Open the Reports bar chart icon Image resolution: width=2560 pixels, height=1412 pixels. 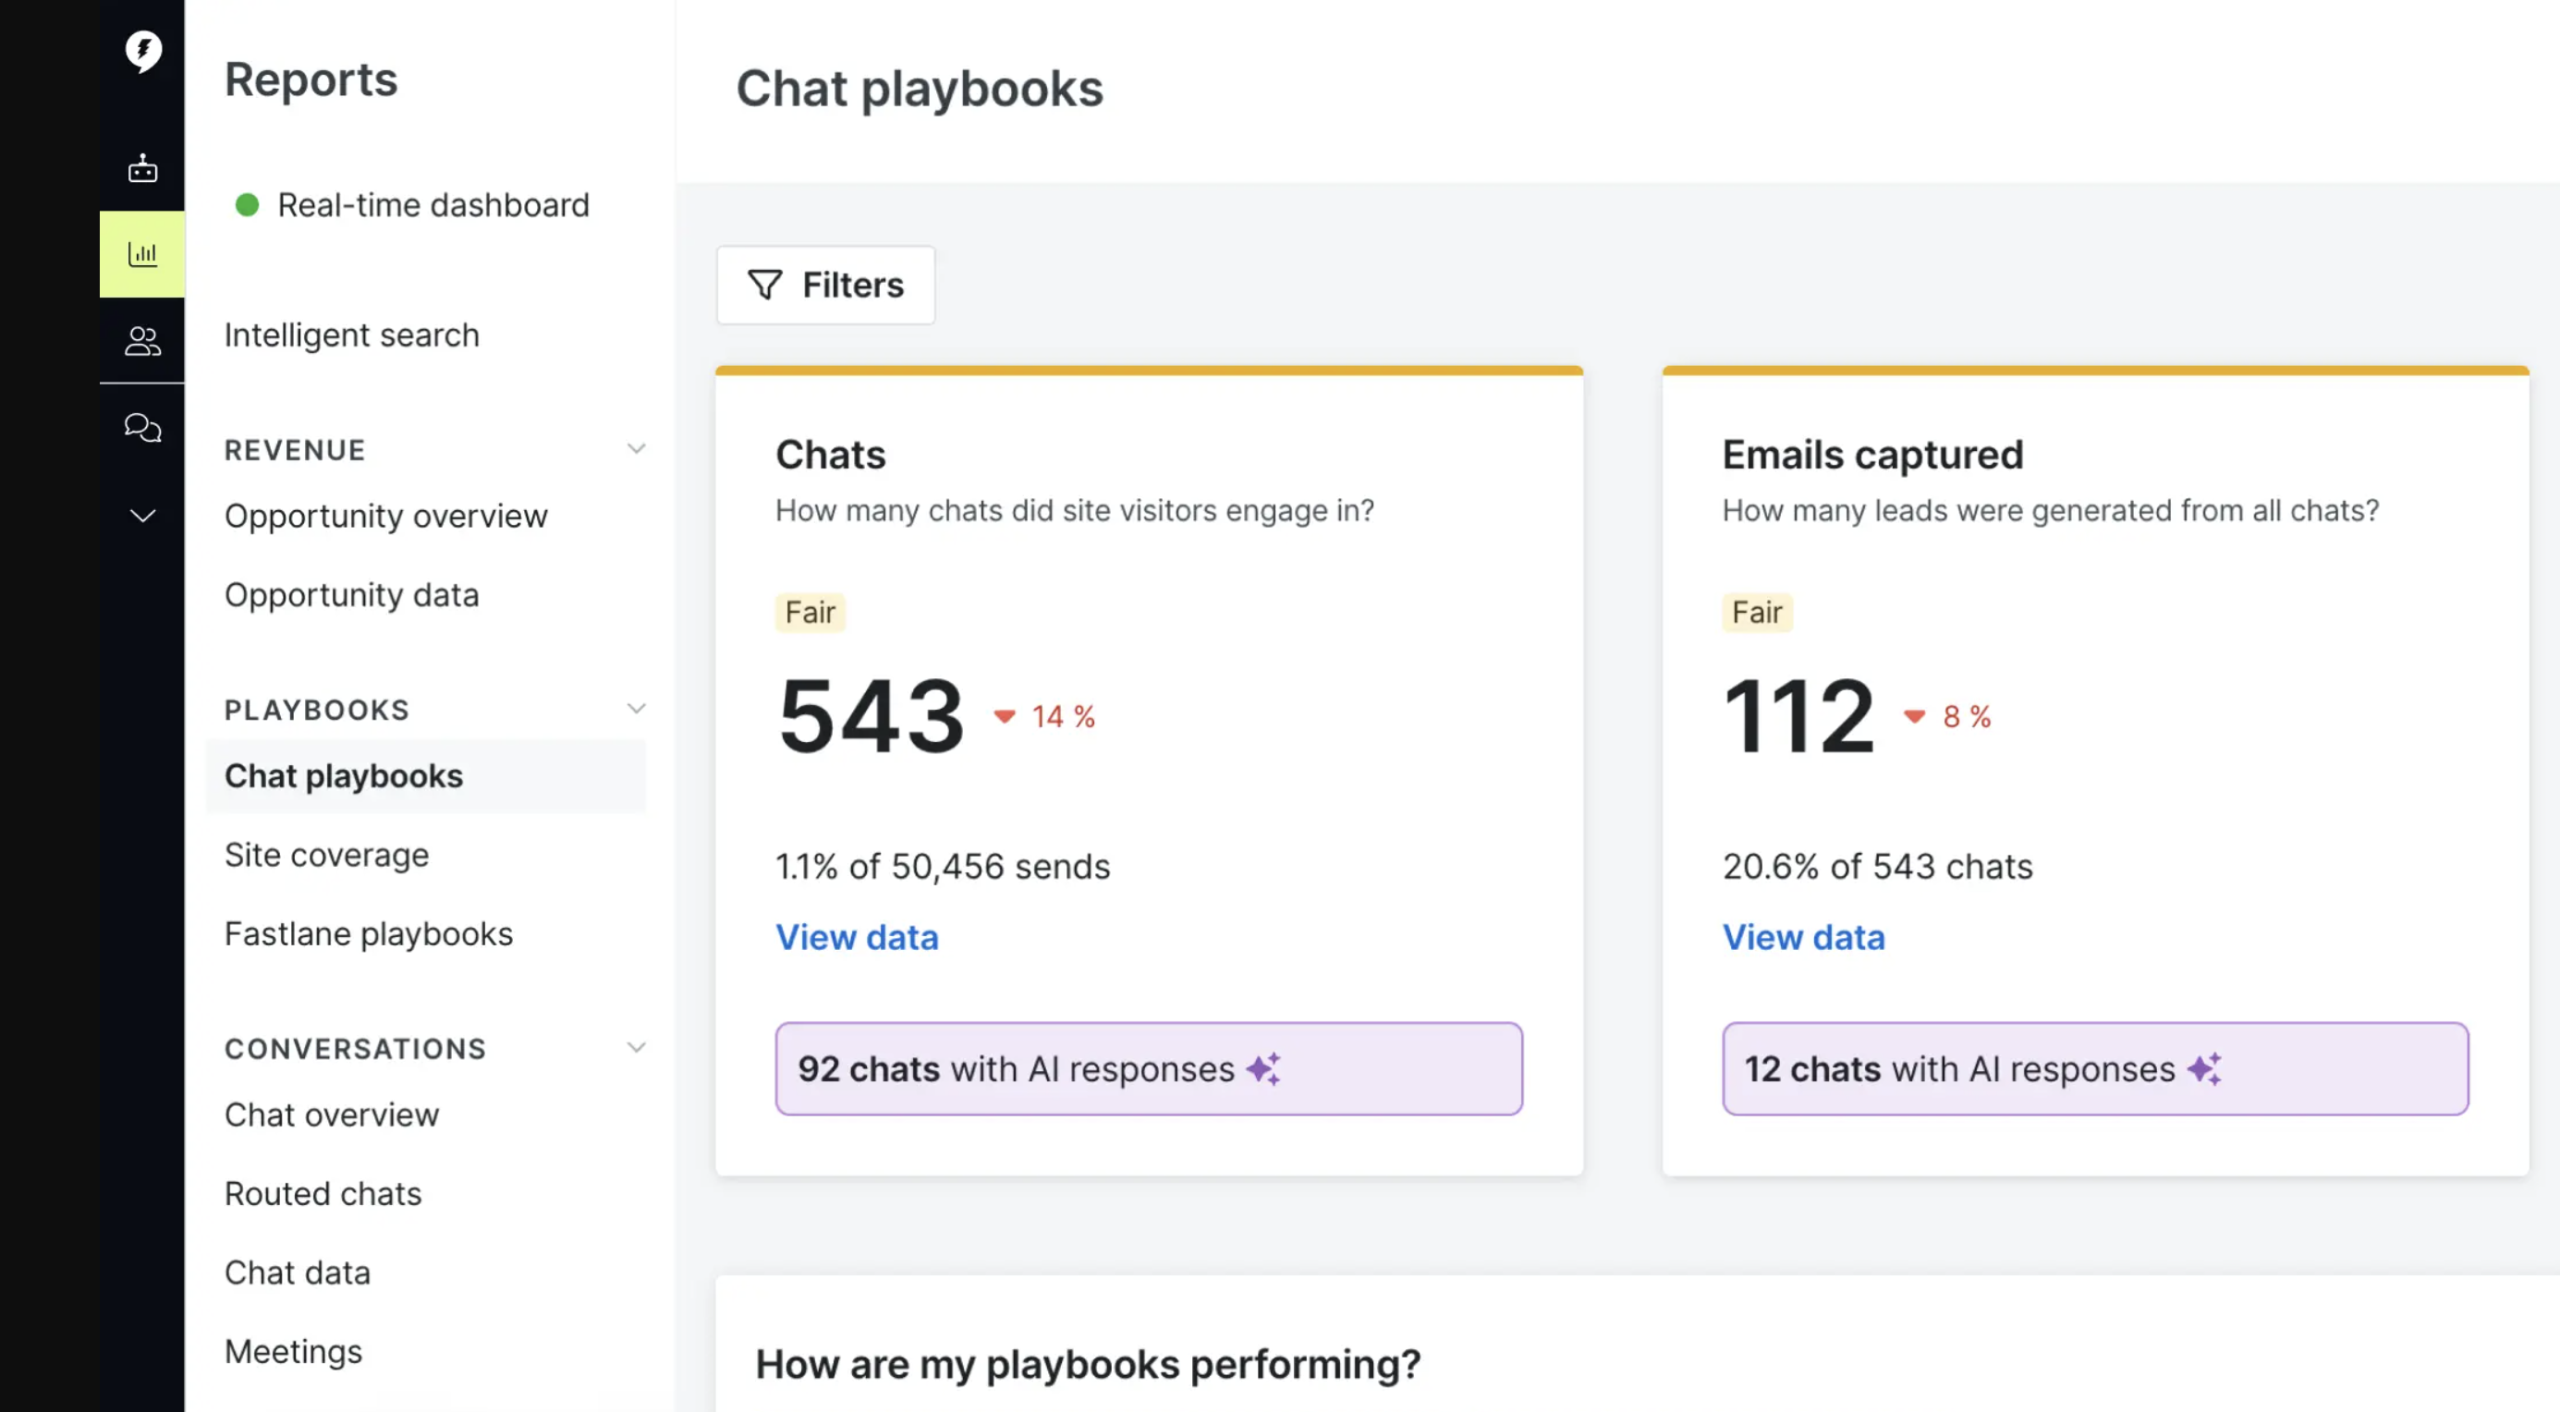(142, 254)
